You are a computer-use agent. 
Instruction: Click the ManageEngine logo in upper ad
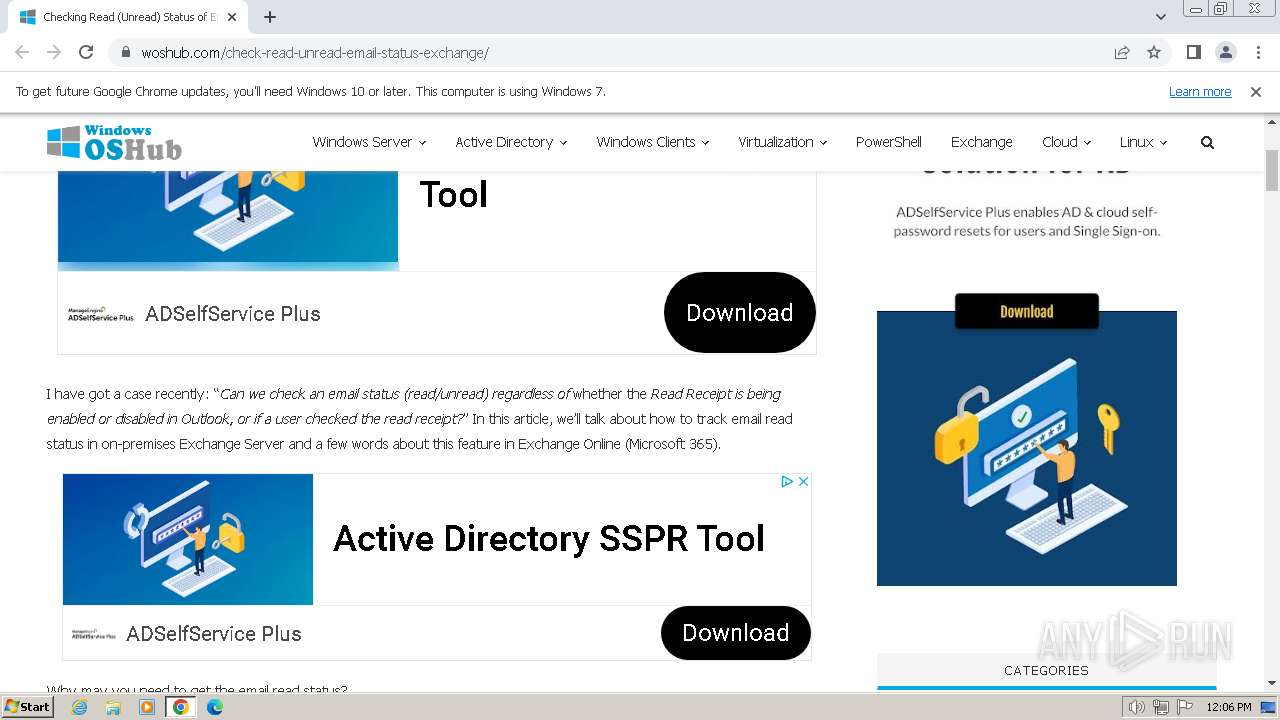point(100,314)
